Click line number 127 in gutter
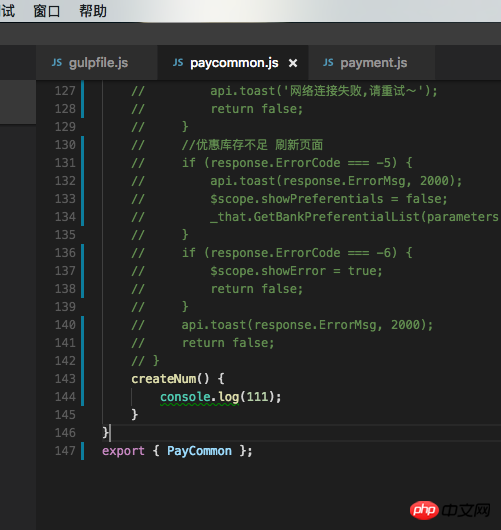Viewport: 501px width, 530px height. tap(65, 91)
